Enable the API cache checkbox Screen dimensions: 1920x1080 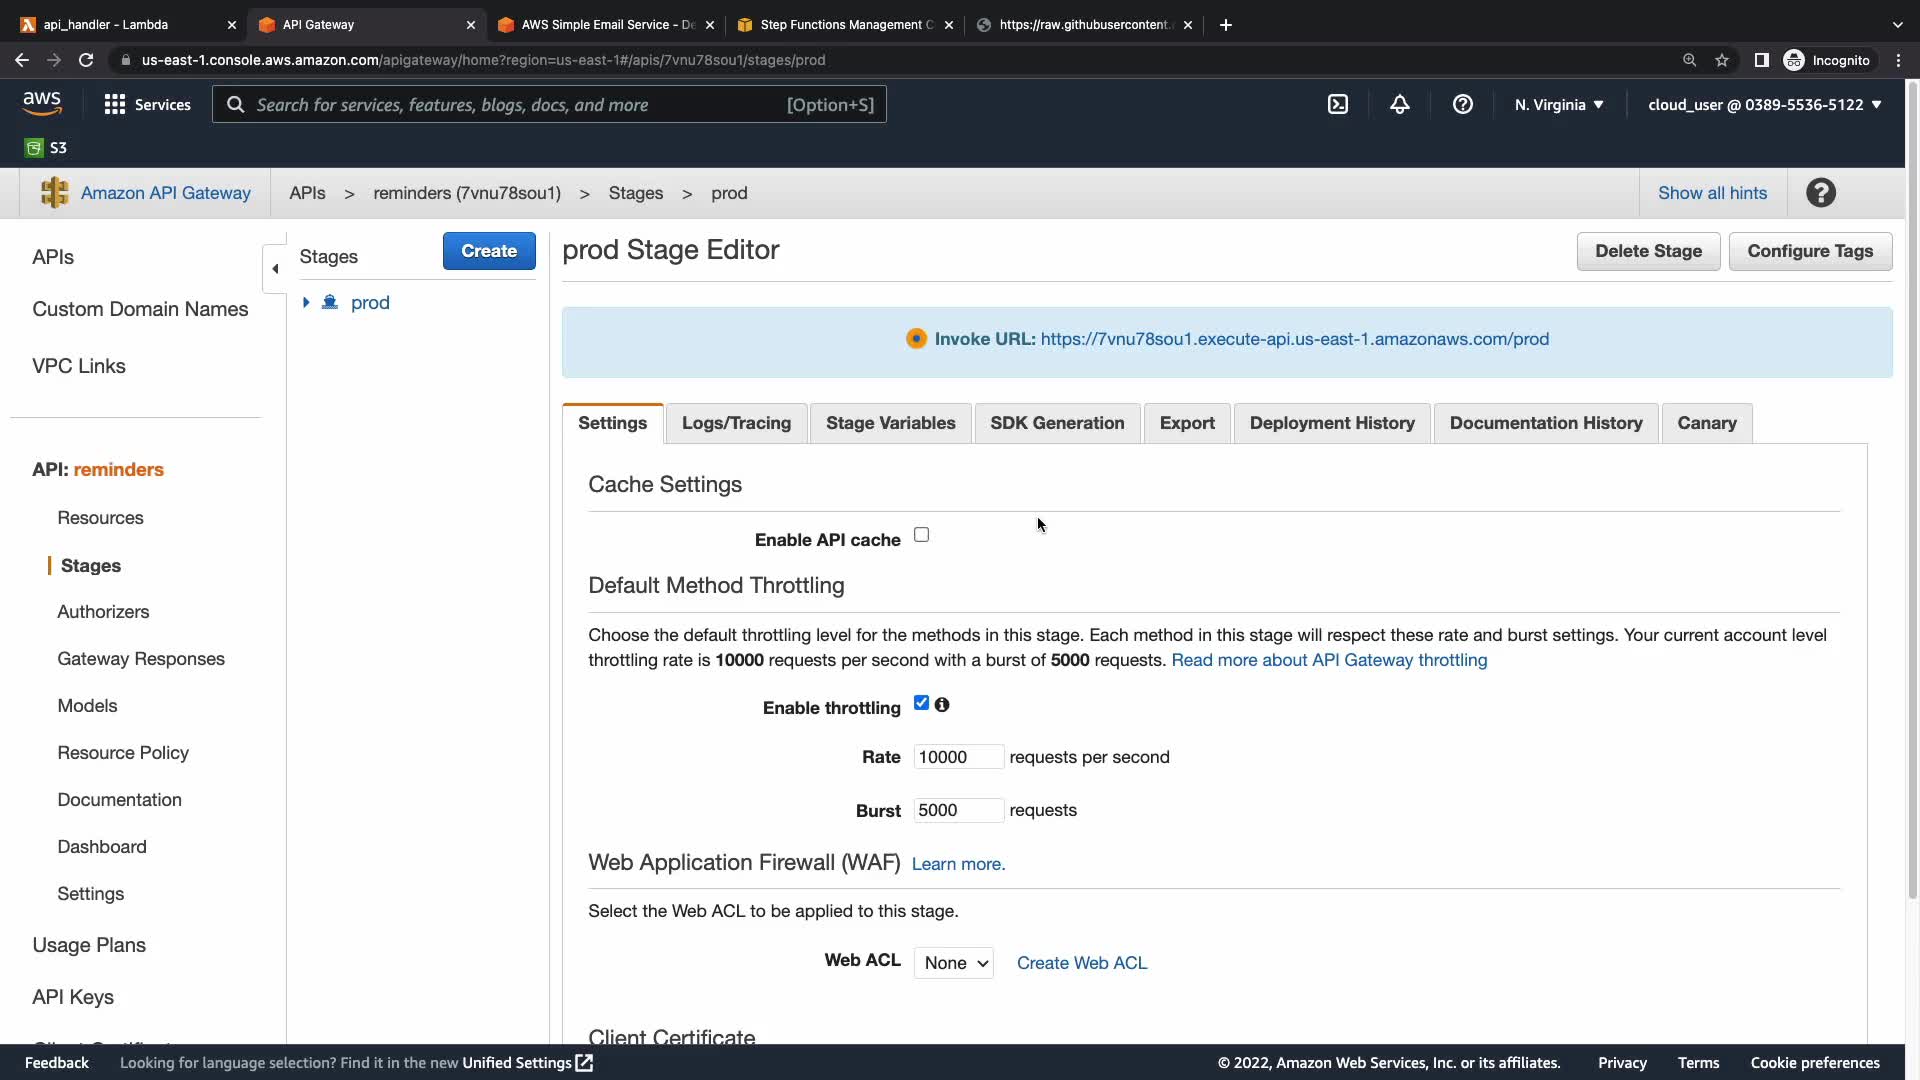click(921, 535)
